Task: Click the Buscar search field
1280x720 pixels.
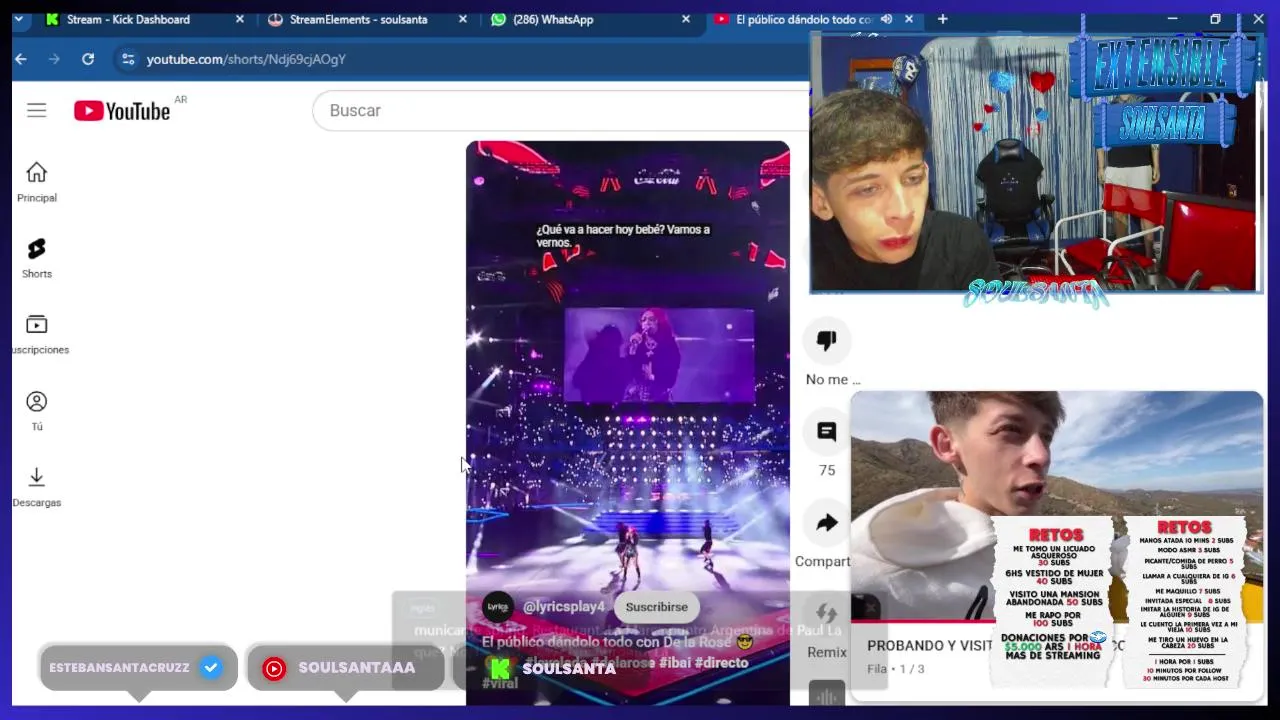Action: pos(560,110)
